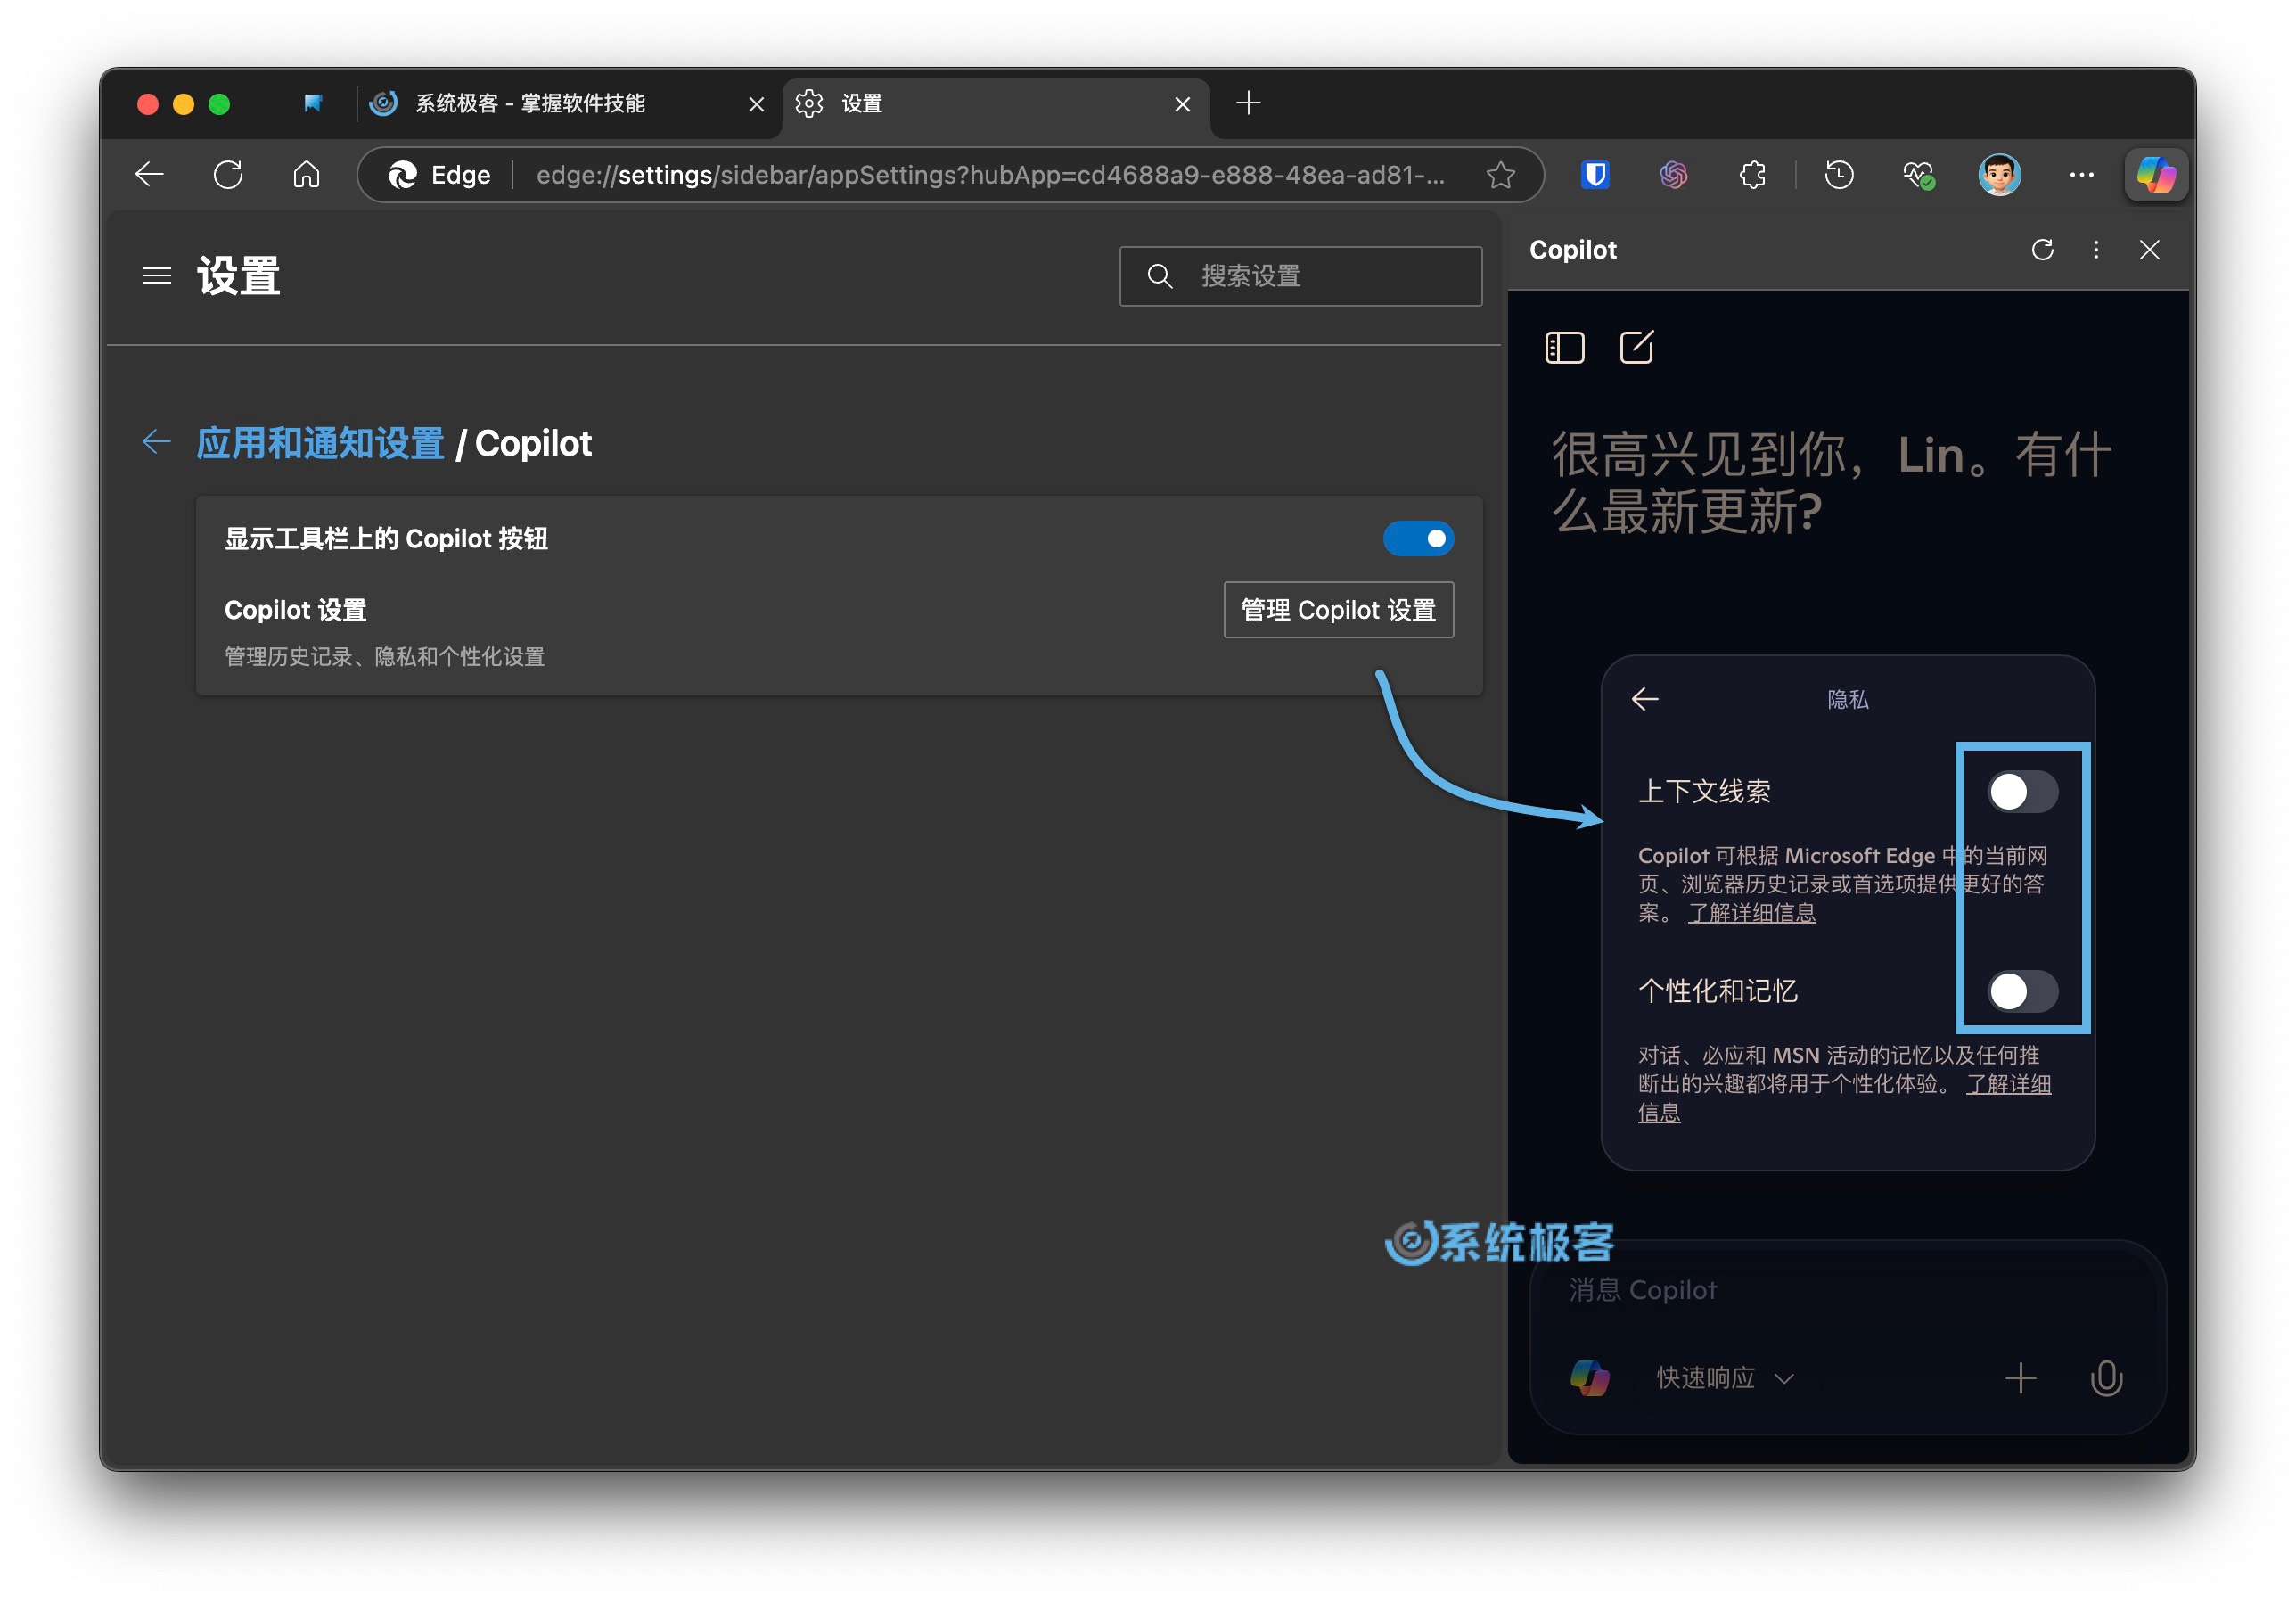Open the bookmarked pinned tab icon

pos(313,103)
